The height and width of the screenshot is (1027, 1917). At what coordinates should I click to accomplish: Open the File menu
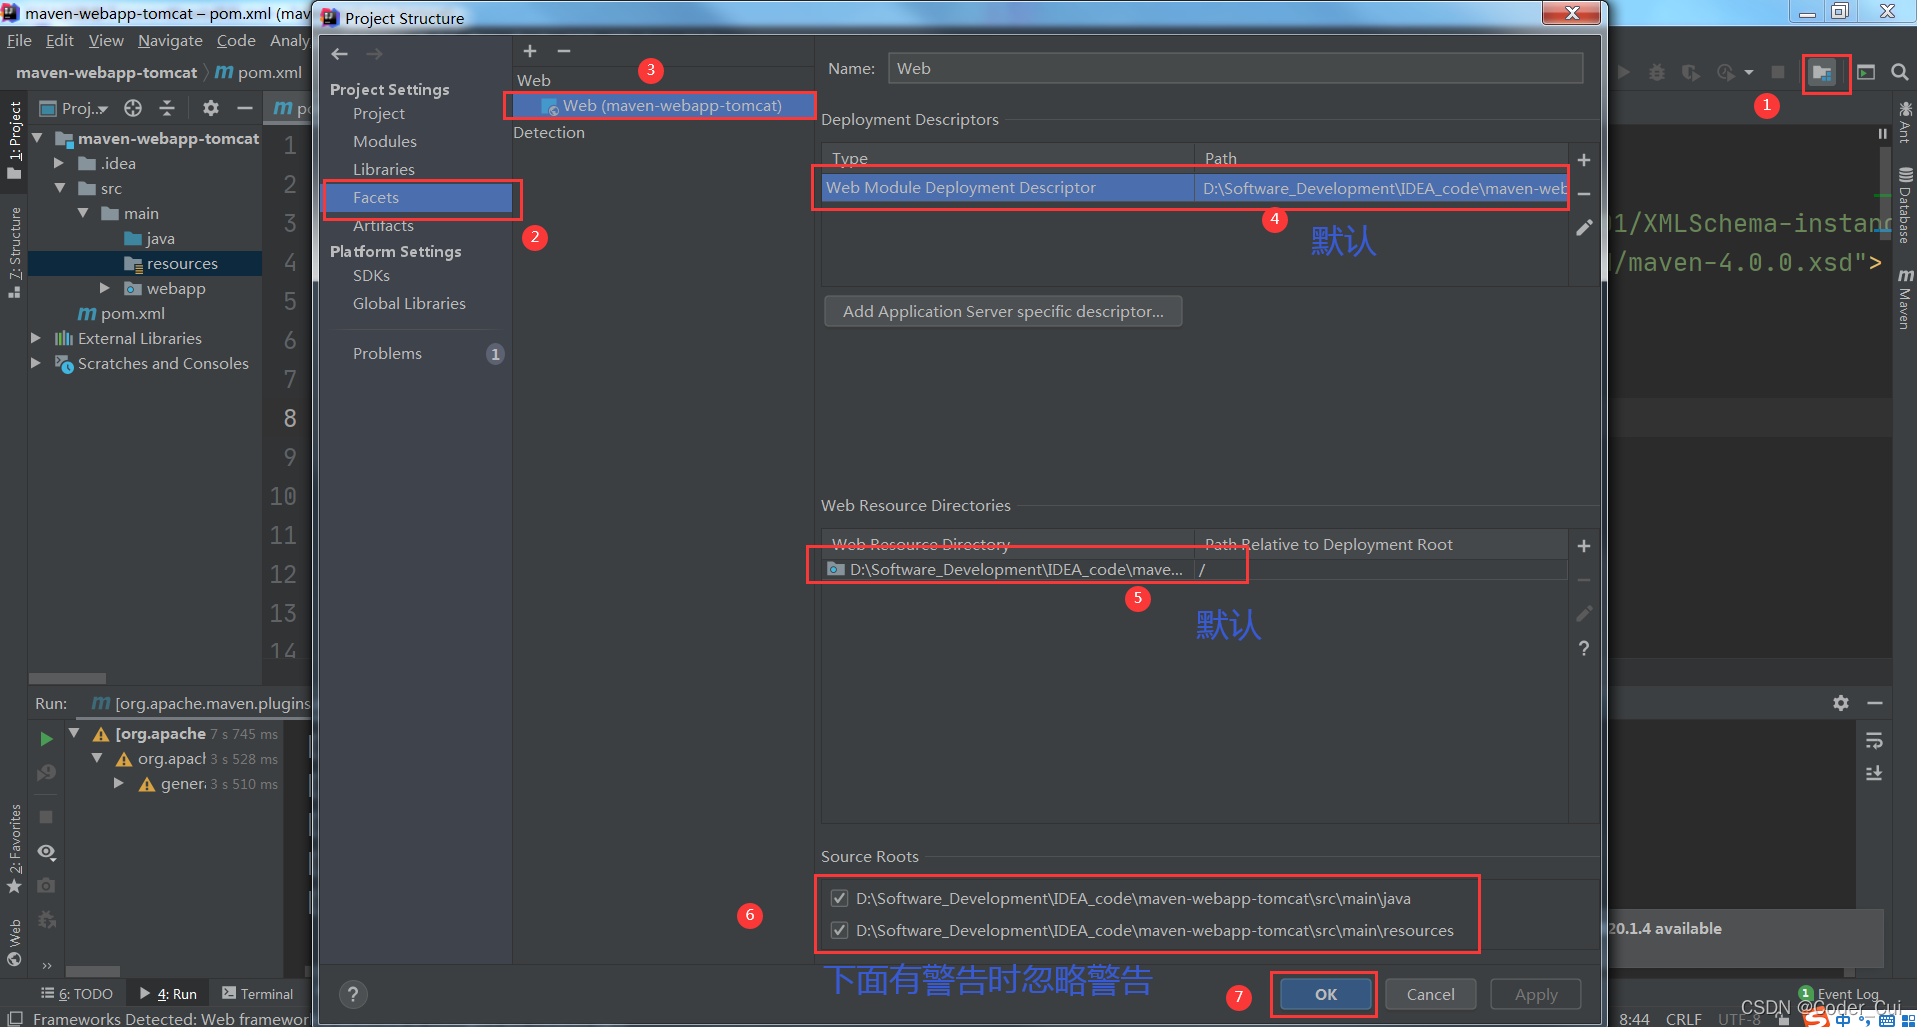[x=19, y=41]
